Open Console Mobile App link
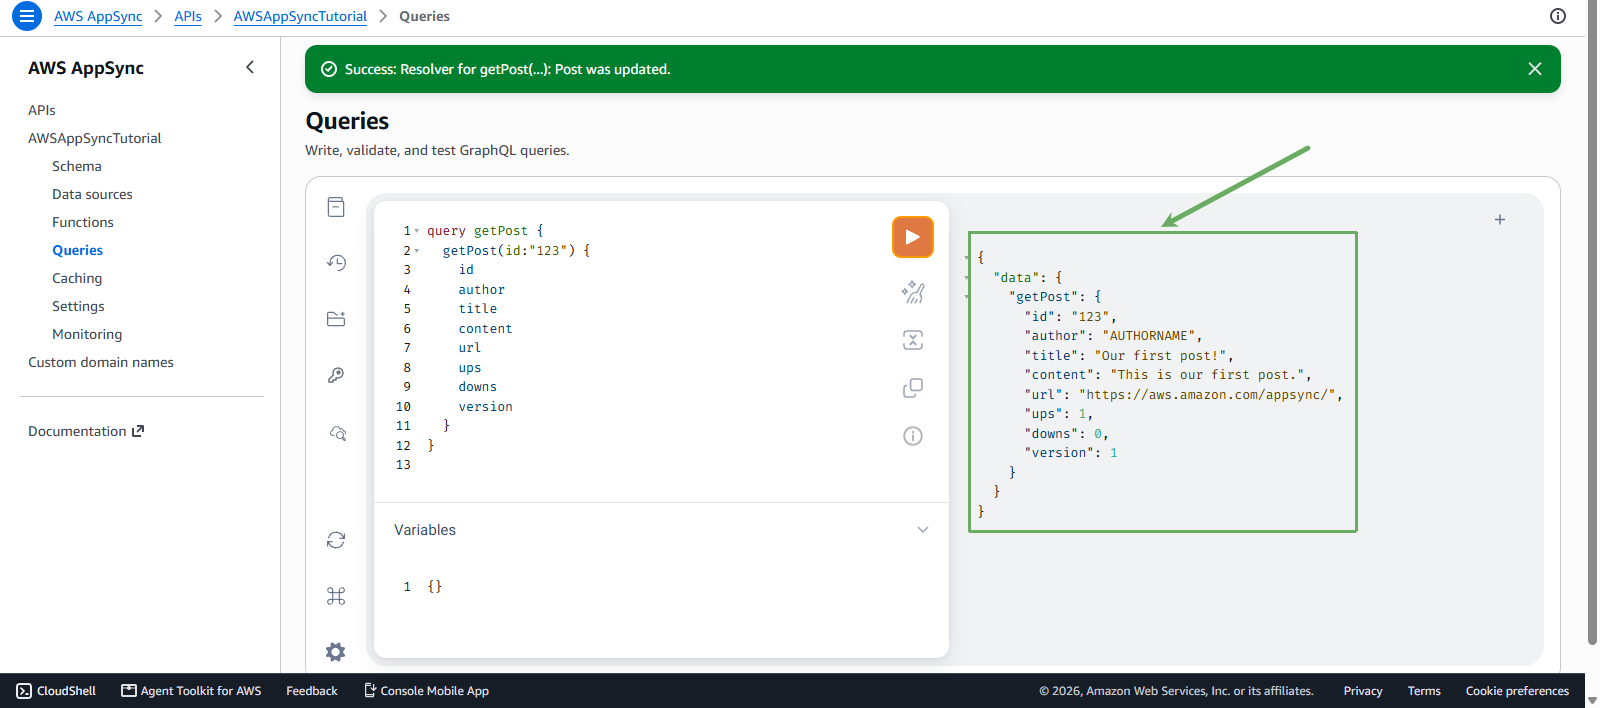 point(426,691)
